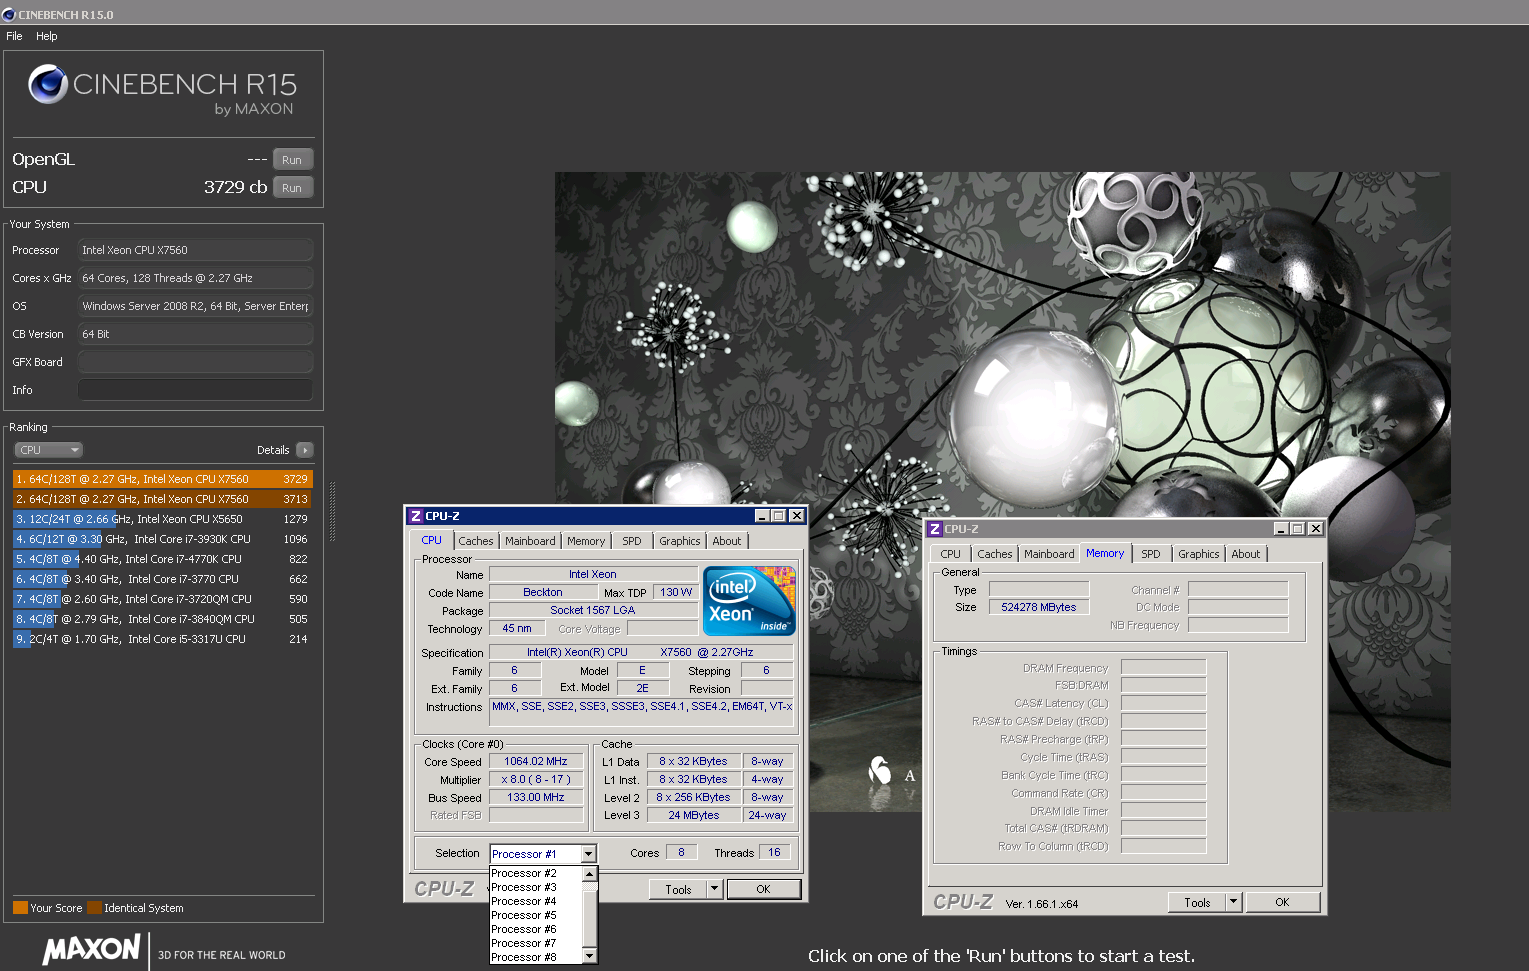Choose Processor #7 from the list
This screenshot has width=1529, height=971.
pos(536,943)
